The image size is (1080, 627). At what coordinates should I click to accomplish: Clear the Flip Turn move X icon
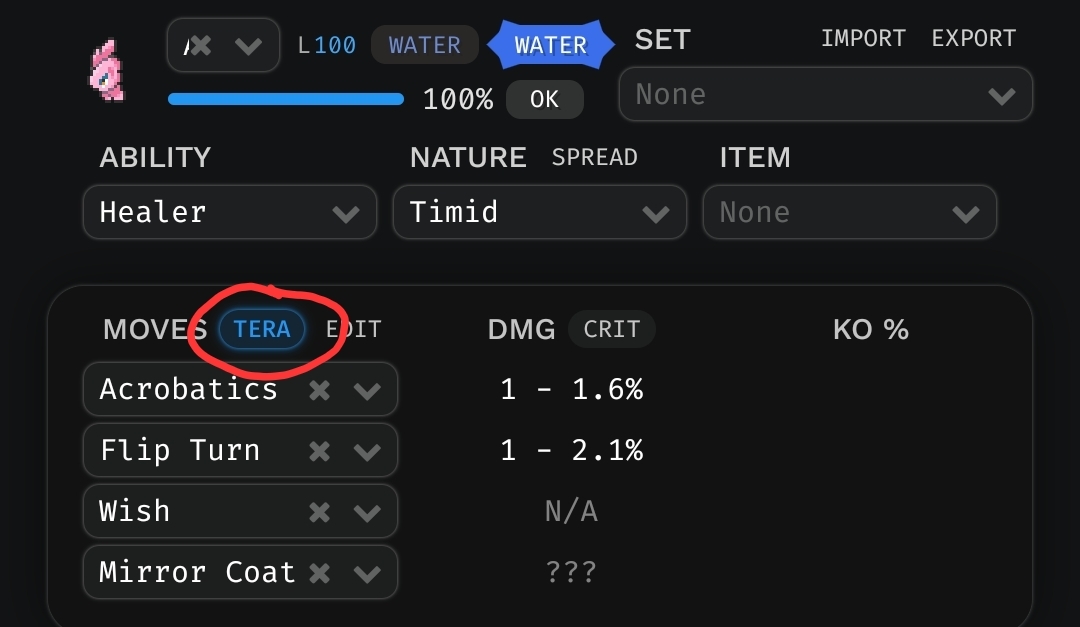[319, 451]
